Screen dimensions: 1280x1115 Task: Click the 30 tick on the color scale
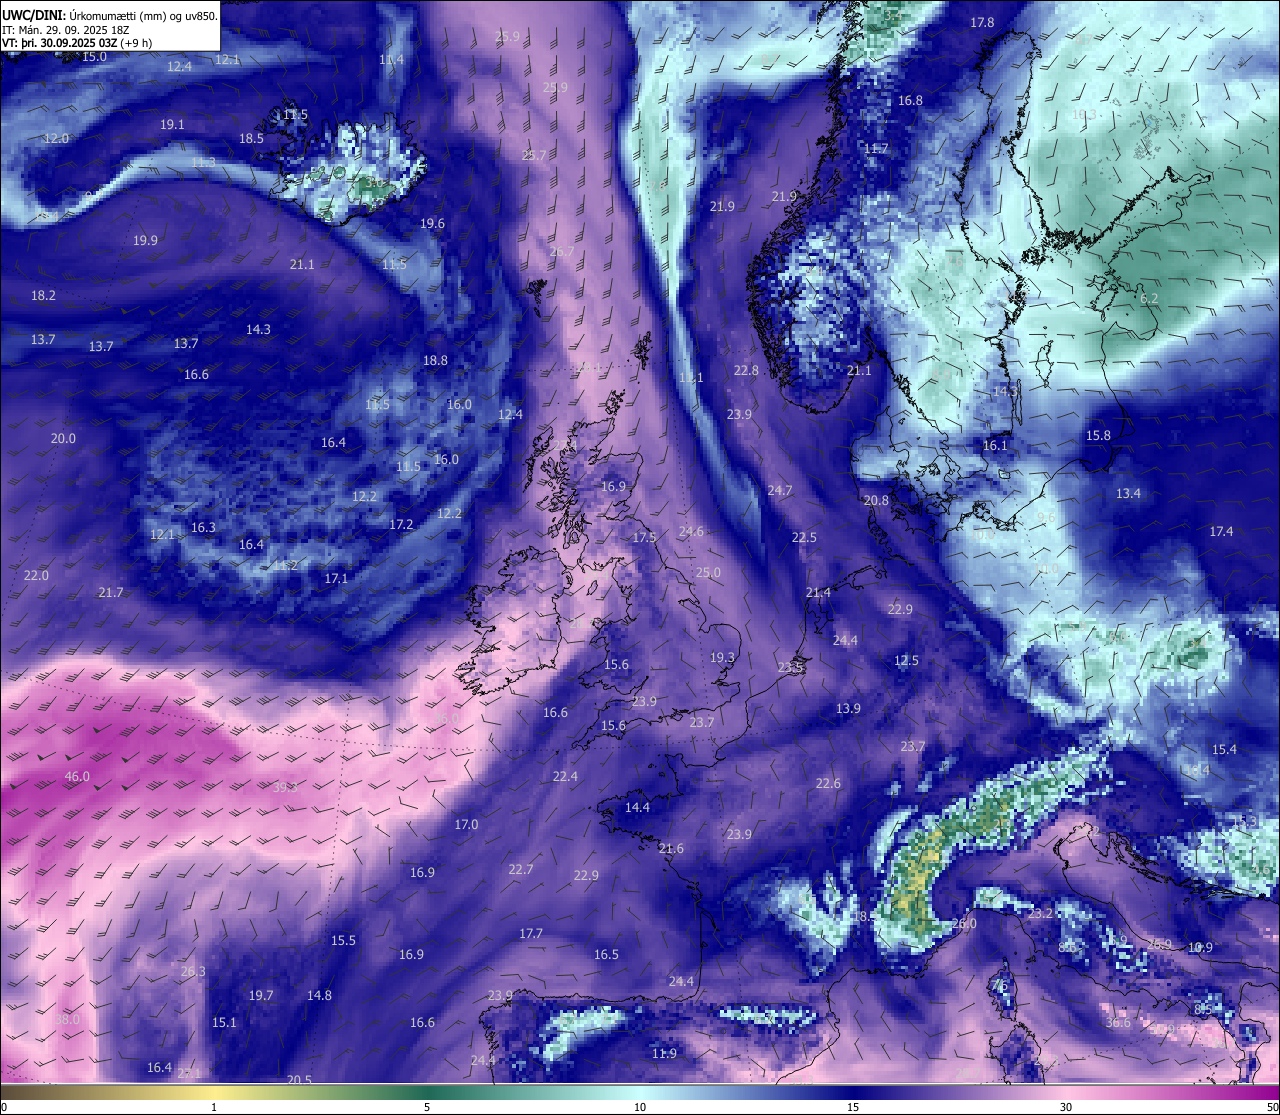(1066, 1107)
